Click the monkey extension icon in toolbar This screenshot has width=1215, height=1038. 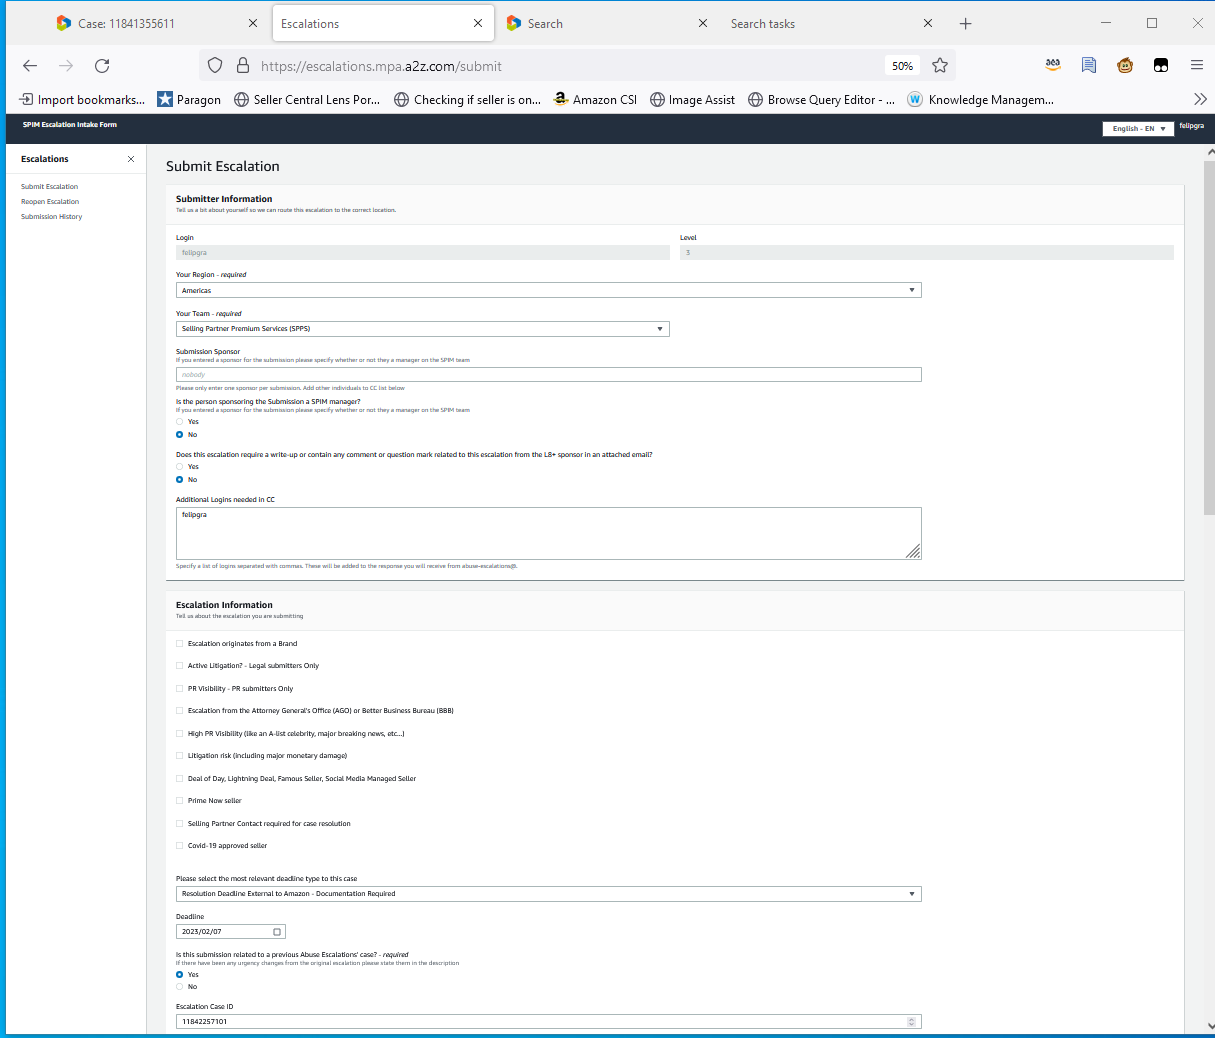point(1125,65)
